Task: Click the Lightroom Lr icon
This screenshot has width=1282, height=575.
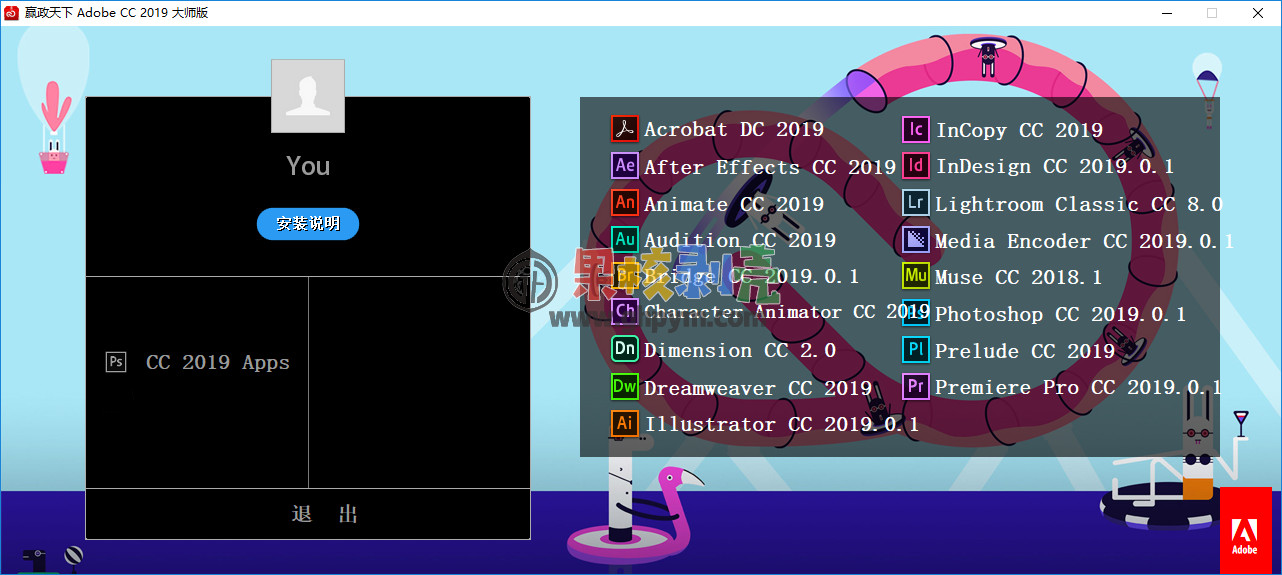Action: (x=916, y=202)
